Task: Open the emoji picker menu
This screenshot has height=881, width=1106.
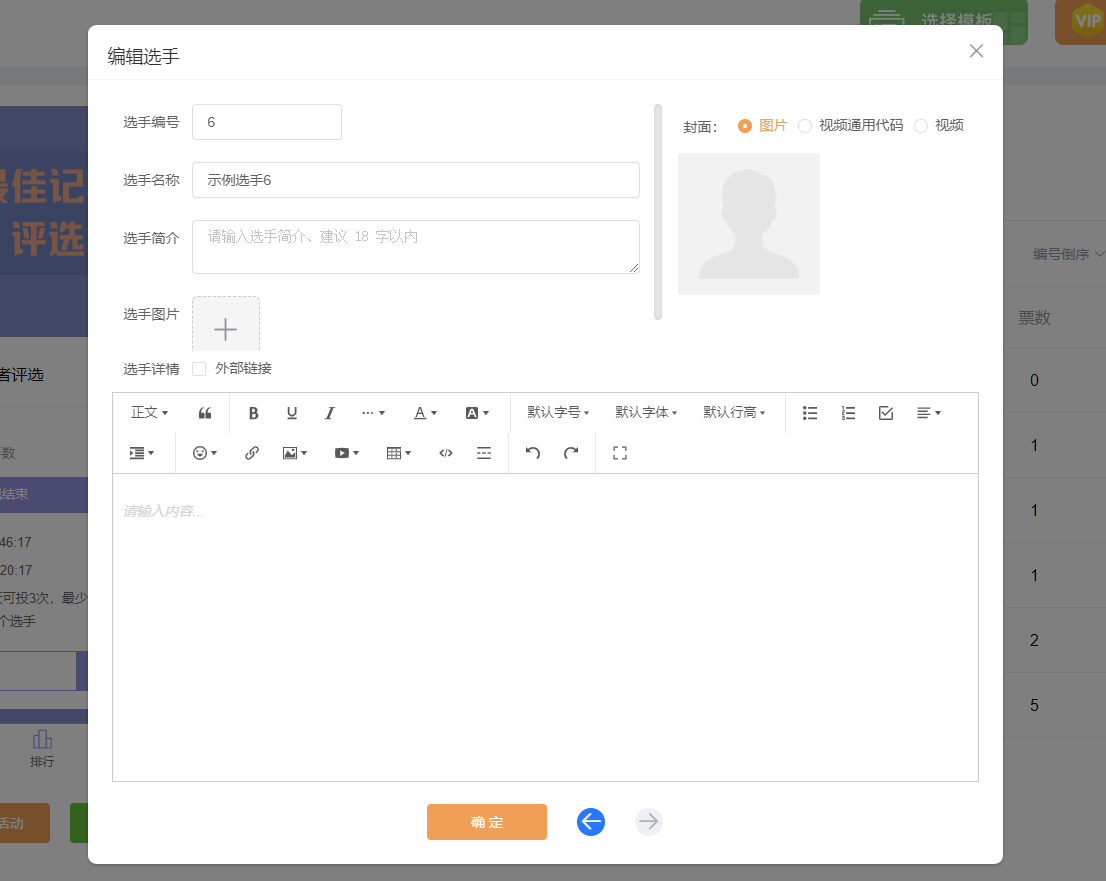Action: 205,453
